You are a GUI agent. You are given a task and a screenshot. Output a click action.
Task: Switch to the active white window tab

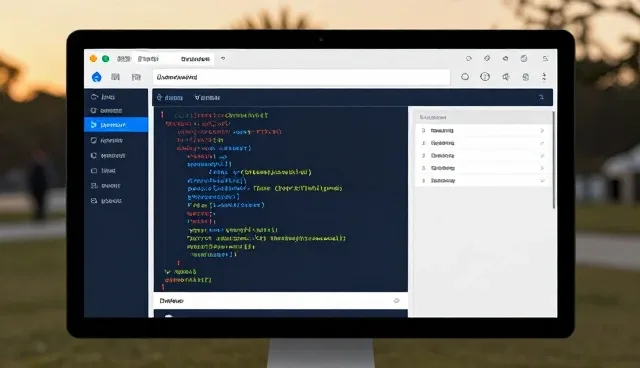(196, 59)
